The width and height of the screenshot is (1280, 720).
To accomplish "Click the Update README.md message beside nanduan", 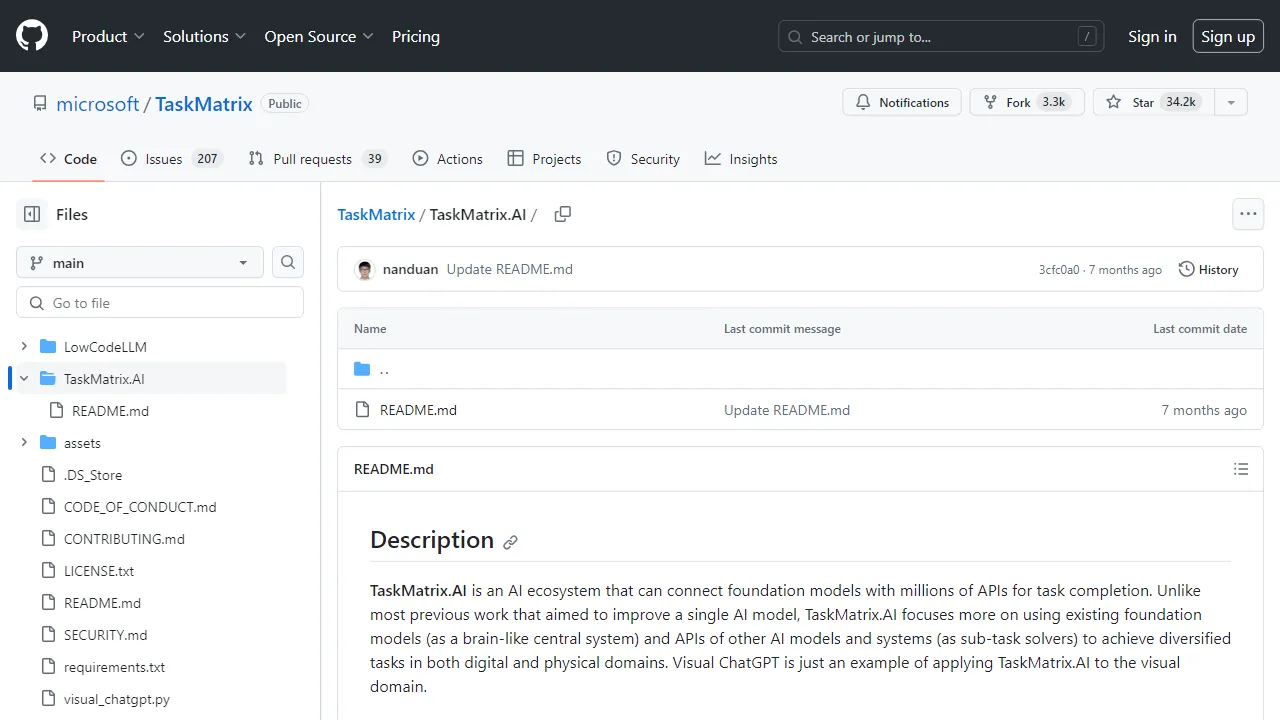I will (510, 269).
